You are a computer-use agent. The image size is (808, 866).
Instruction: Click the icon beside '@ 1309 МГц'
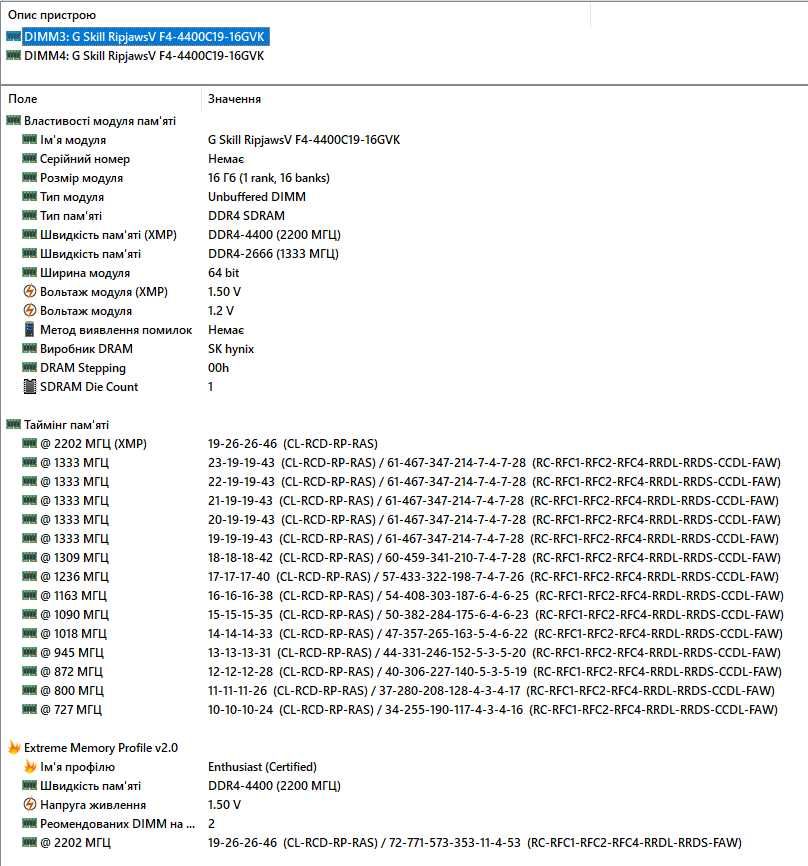pos(29,557)
